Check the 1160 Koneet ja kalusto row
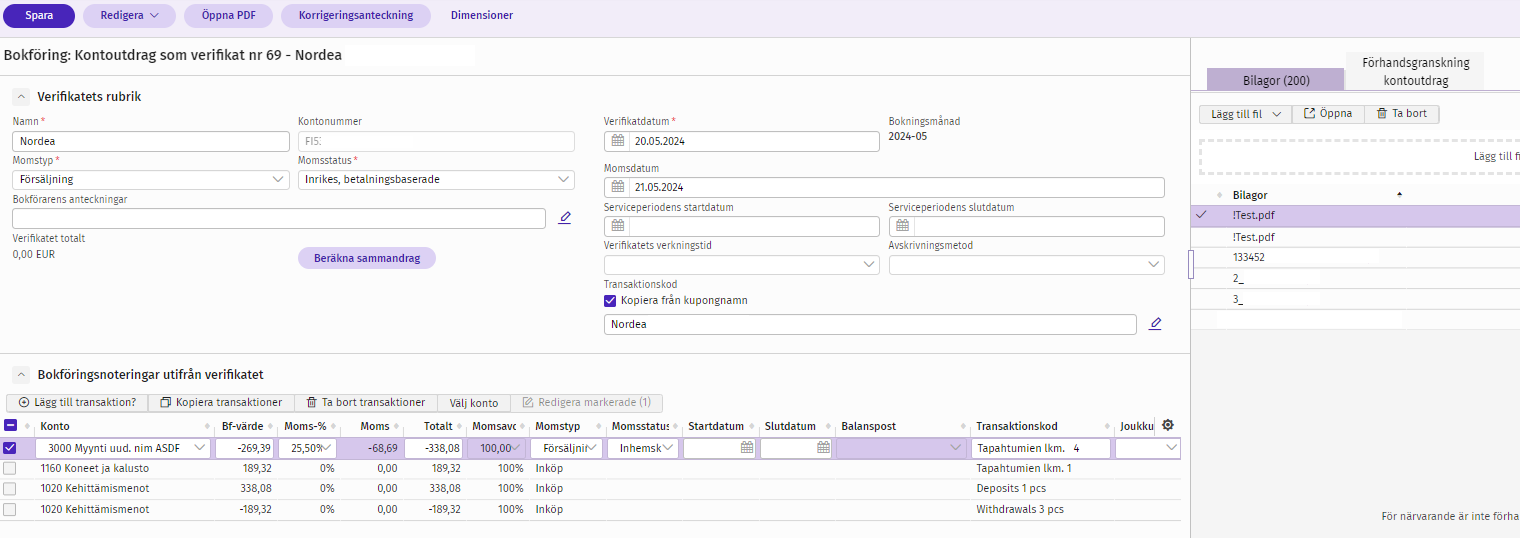Viewport: 1520px width, 538px height. [10, 468]
